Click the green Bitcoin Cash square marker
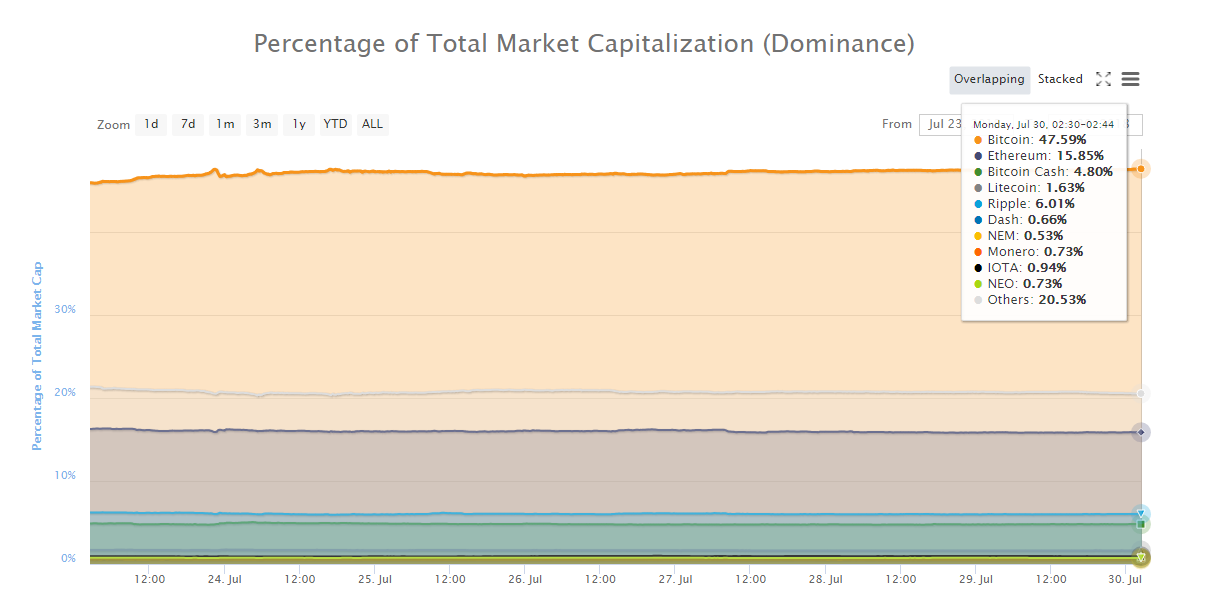1213x598 pixels. (x=1141, y=524)
